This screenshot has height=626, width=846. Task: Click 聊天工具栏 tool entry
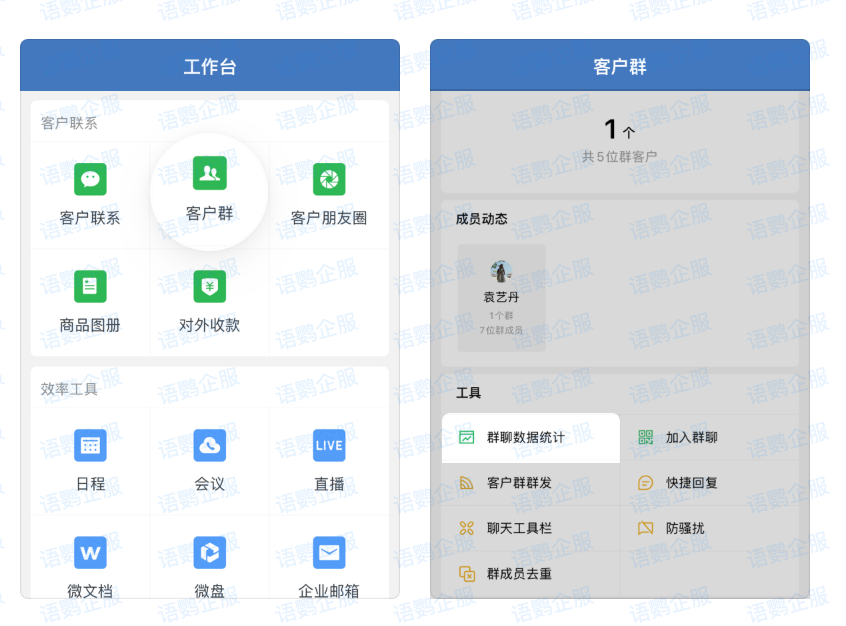[x=518, y=528]
